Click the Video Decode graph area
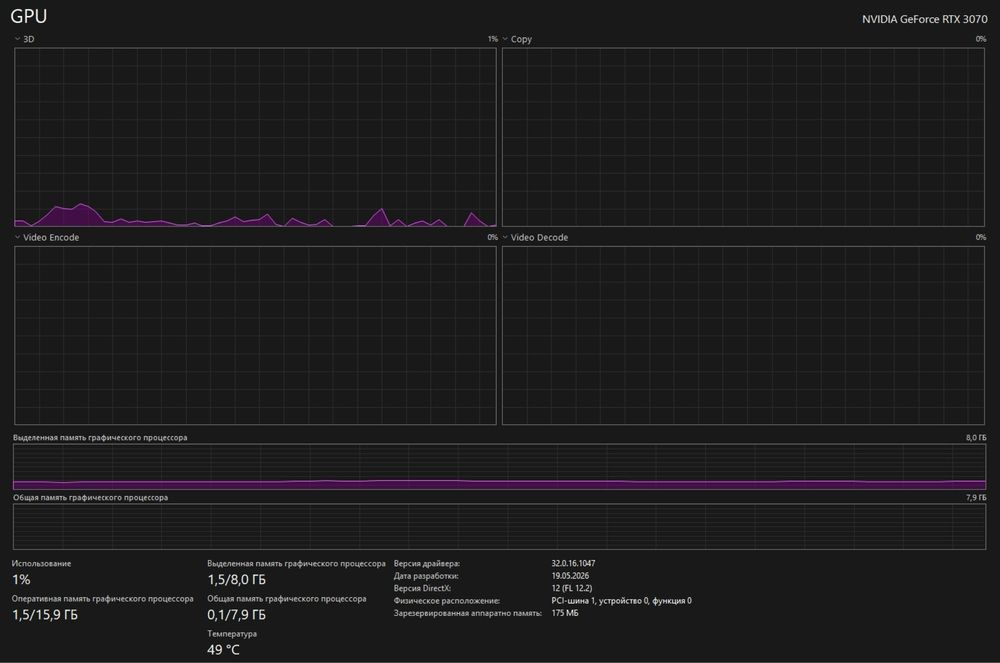 click(x=743, y=335)
